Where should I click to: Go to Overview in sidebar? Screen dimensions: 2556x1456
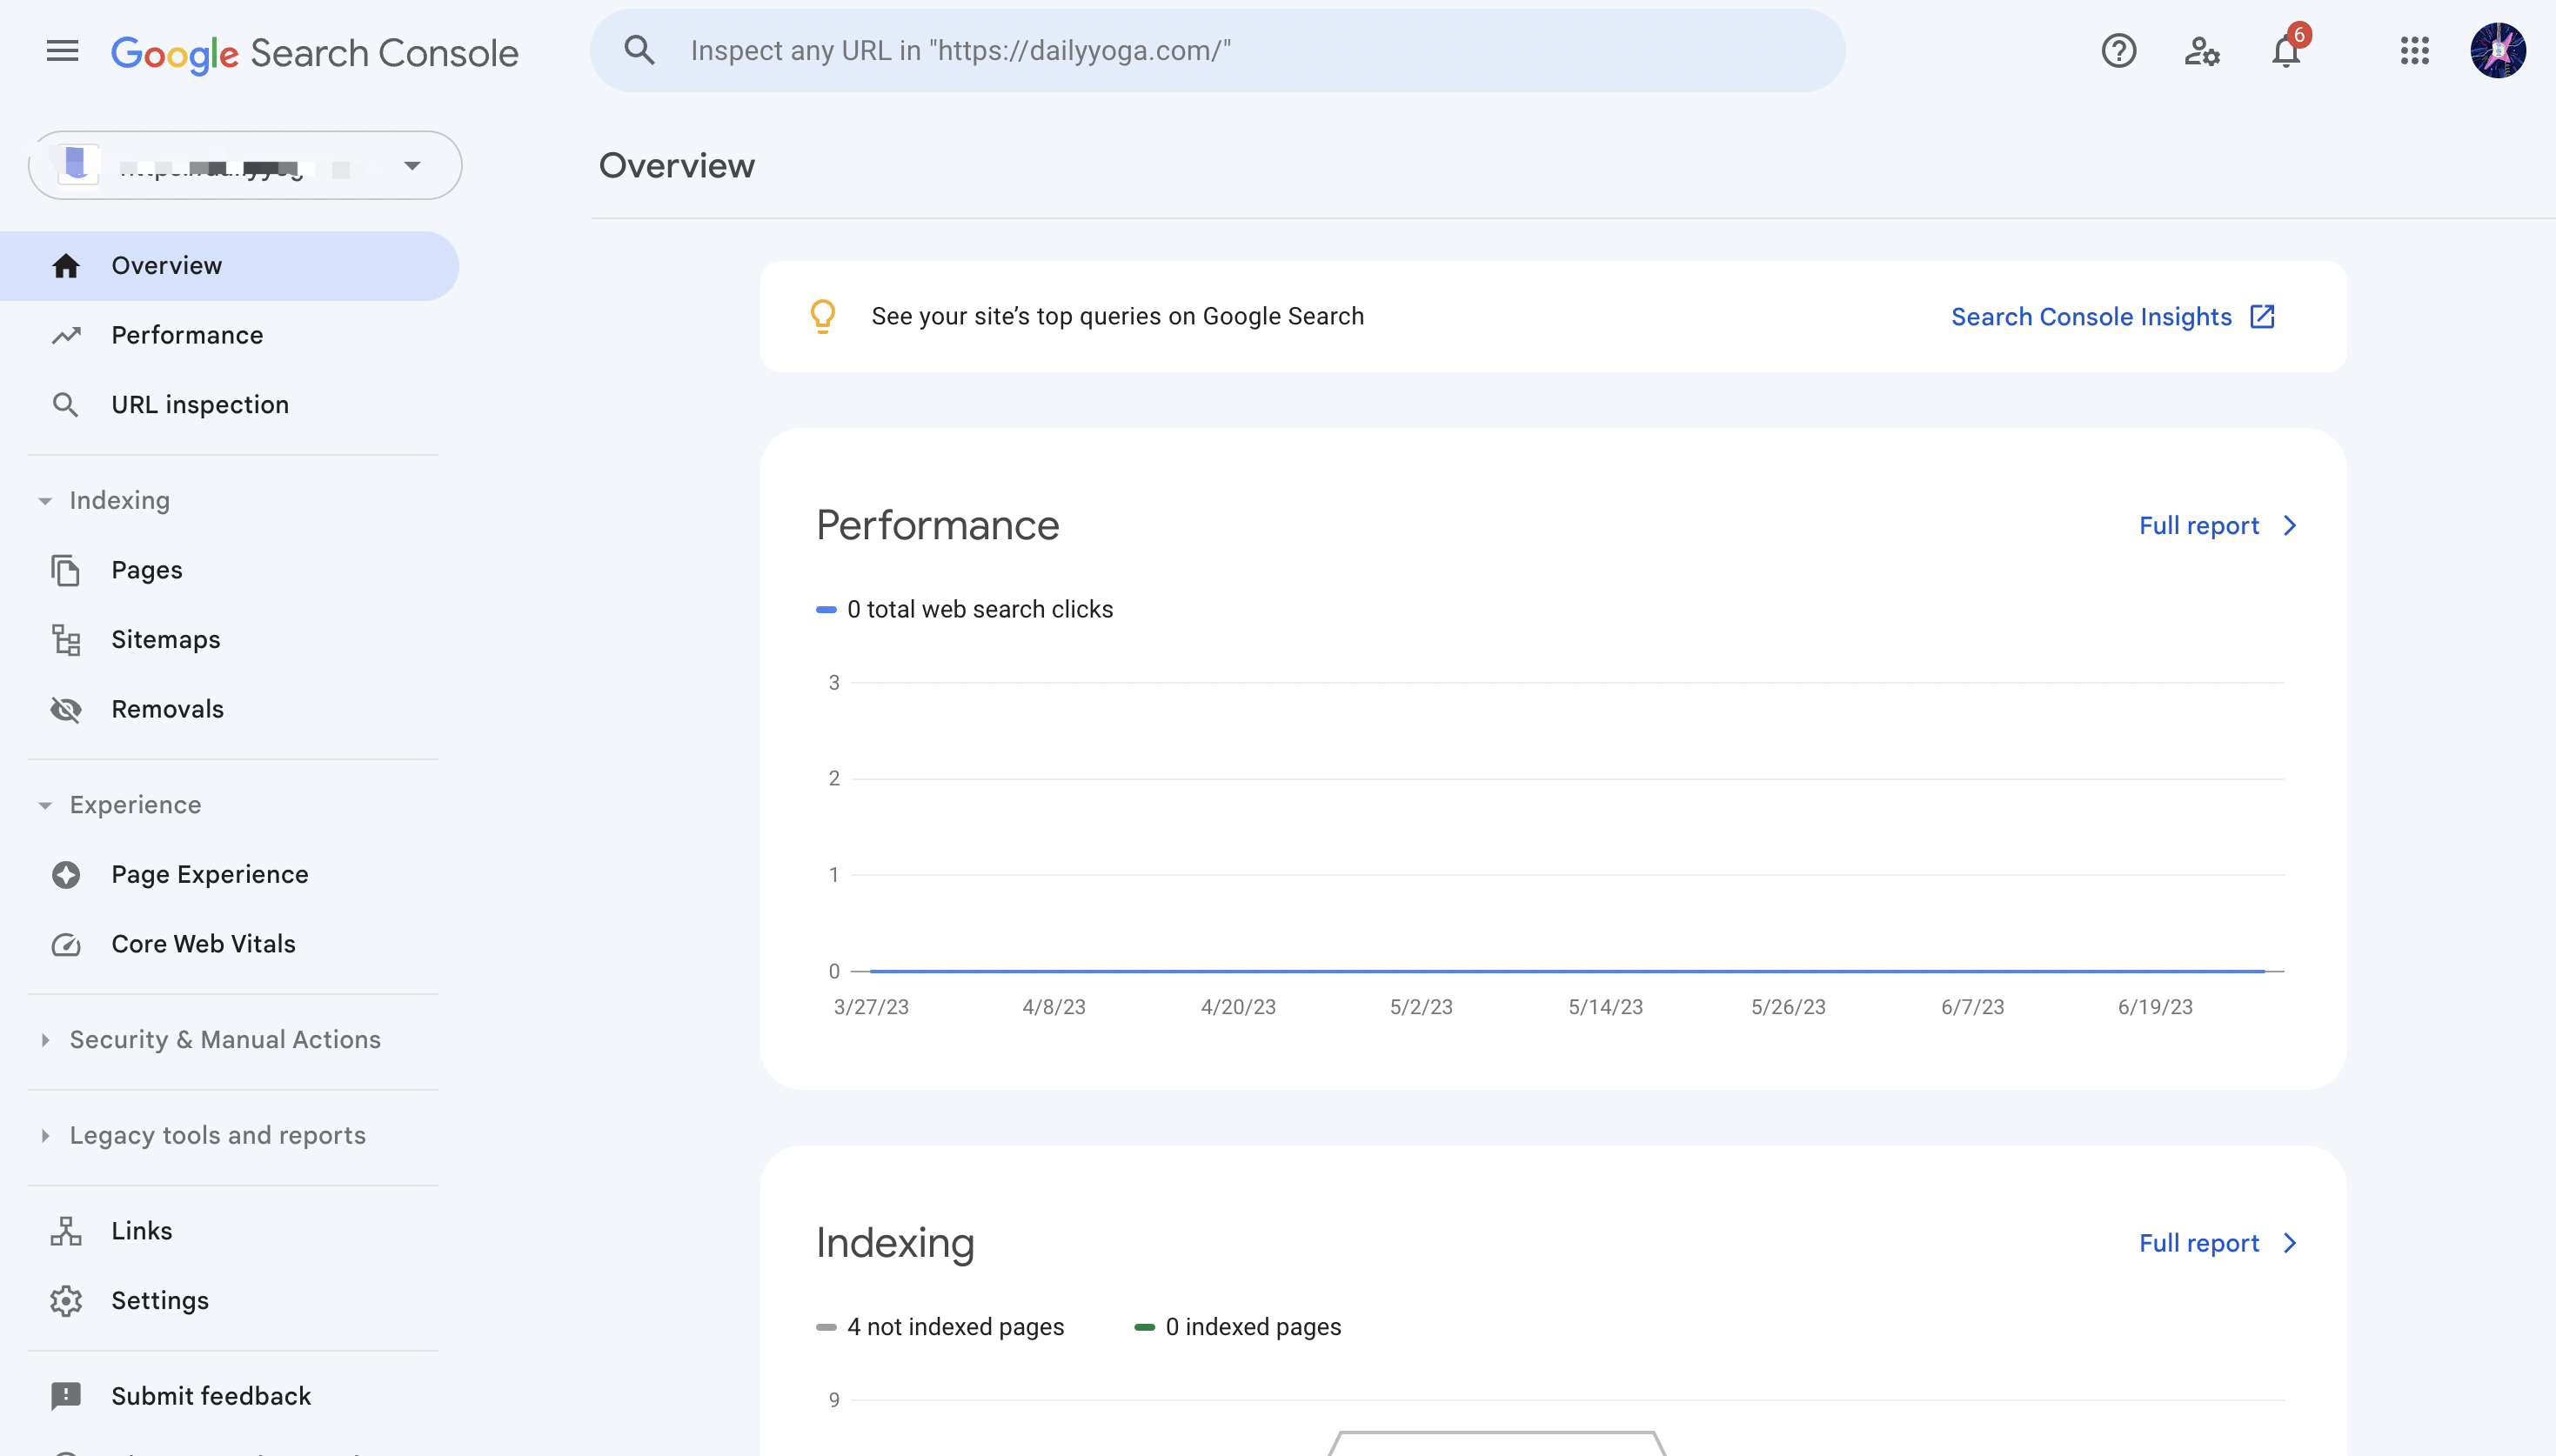(229, 265)
